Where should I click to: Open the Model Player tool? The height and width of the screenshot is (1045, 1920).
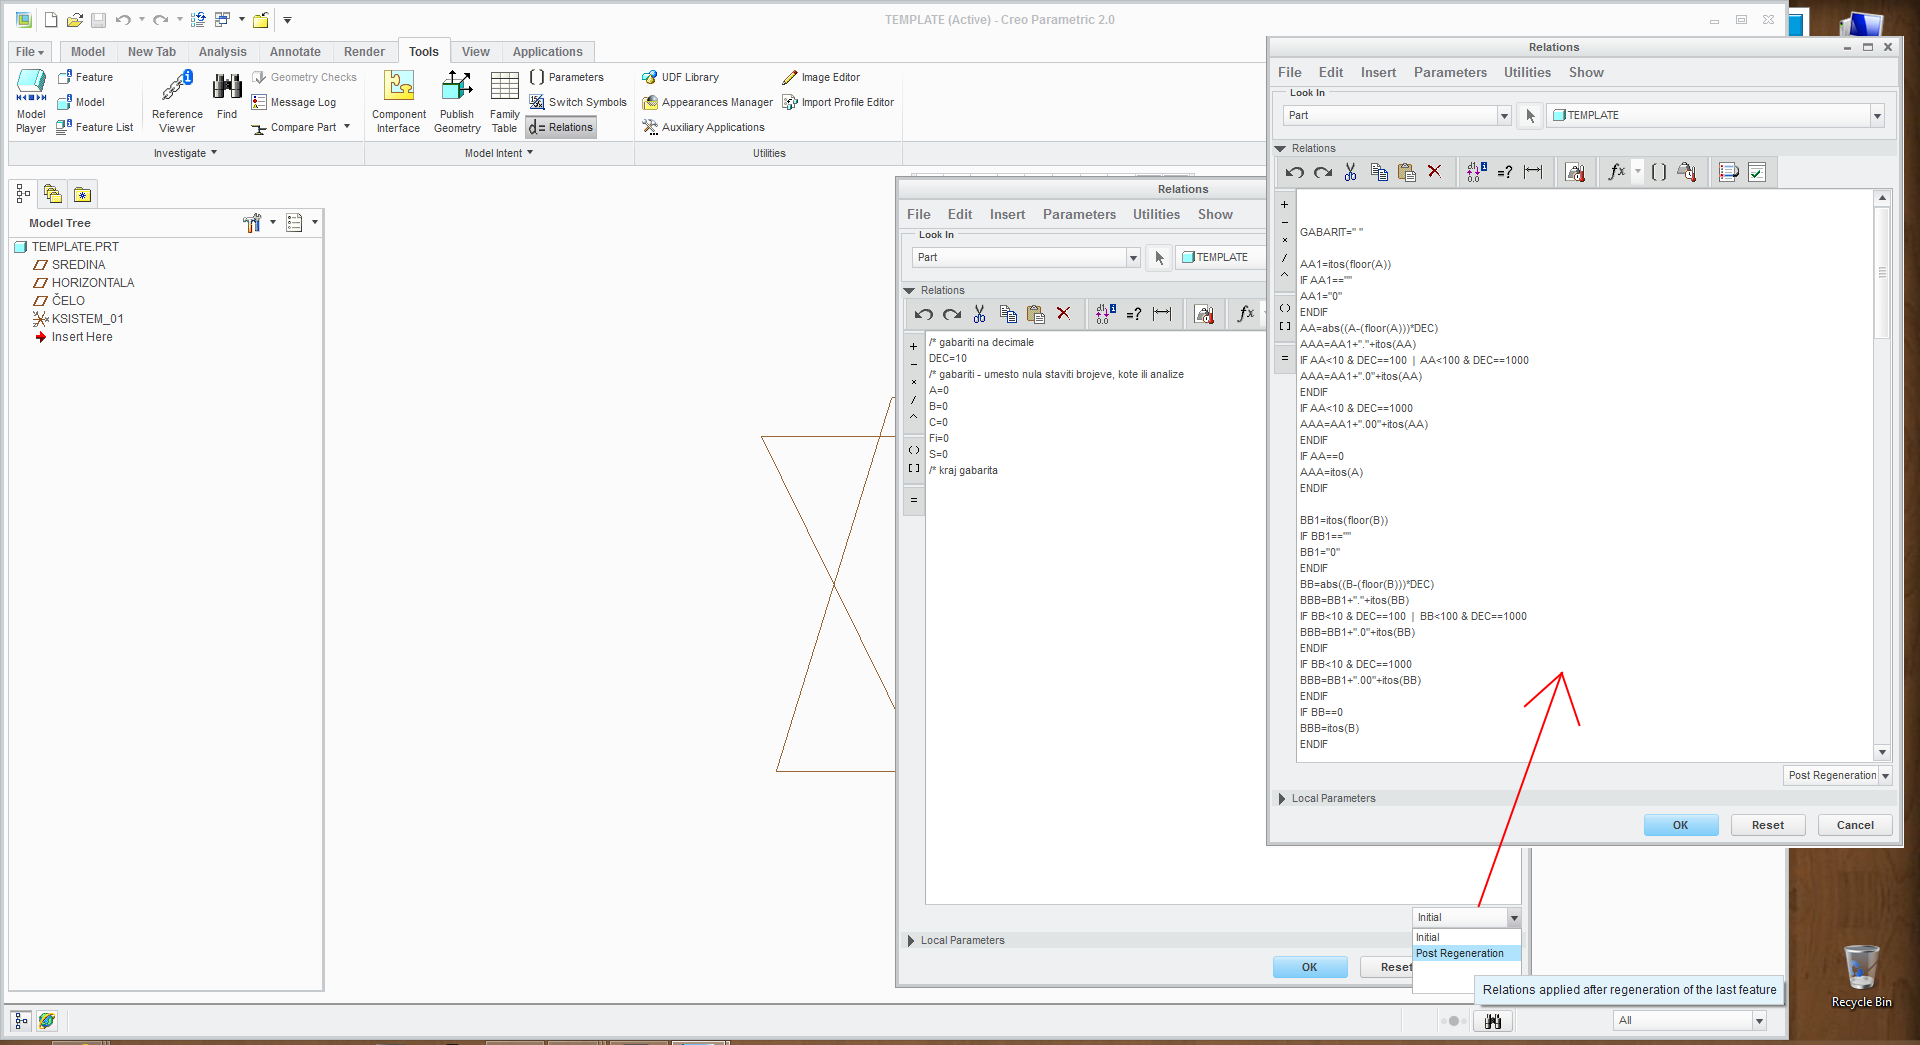(31, 101)
